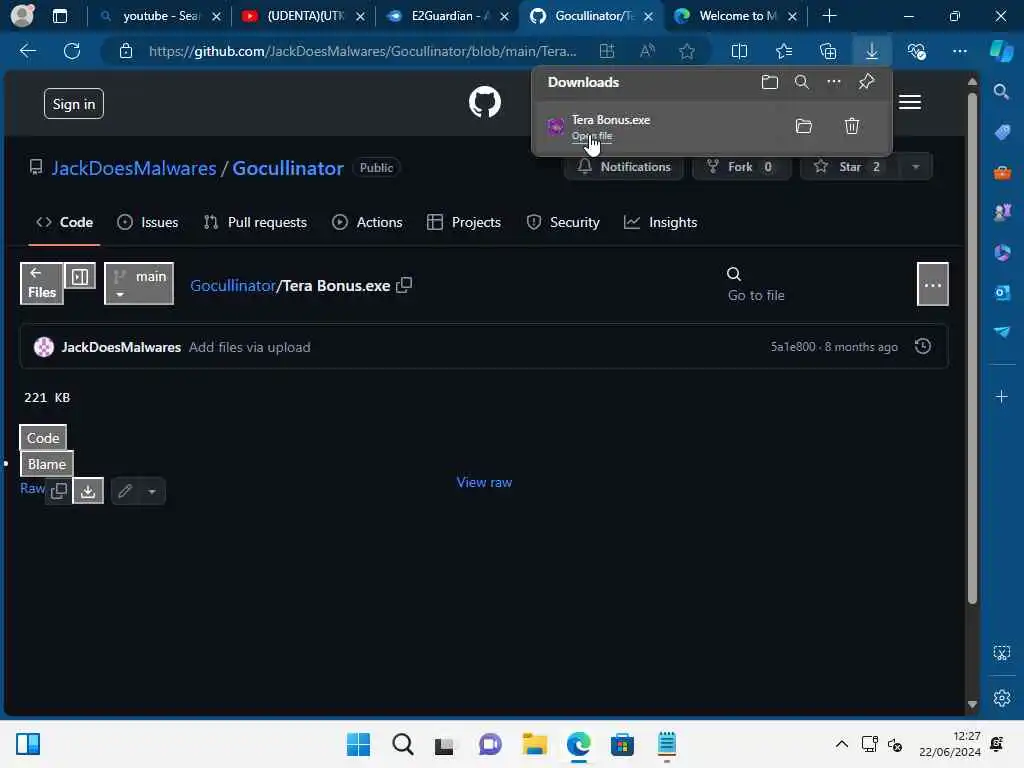Show Tera Bonus.exe in folder
1024x768 pixels.
804,126
